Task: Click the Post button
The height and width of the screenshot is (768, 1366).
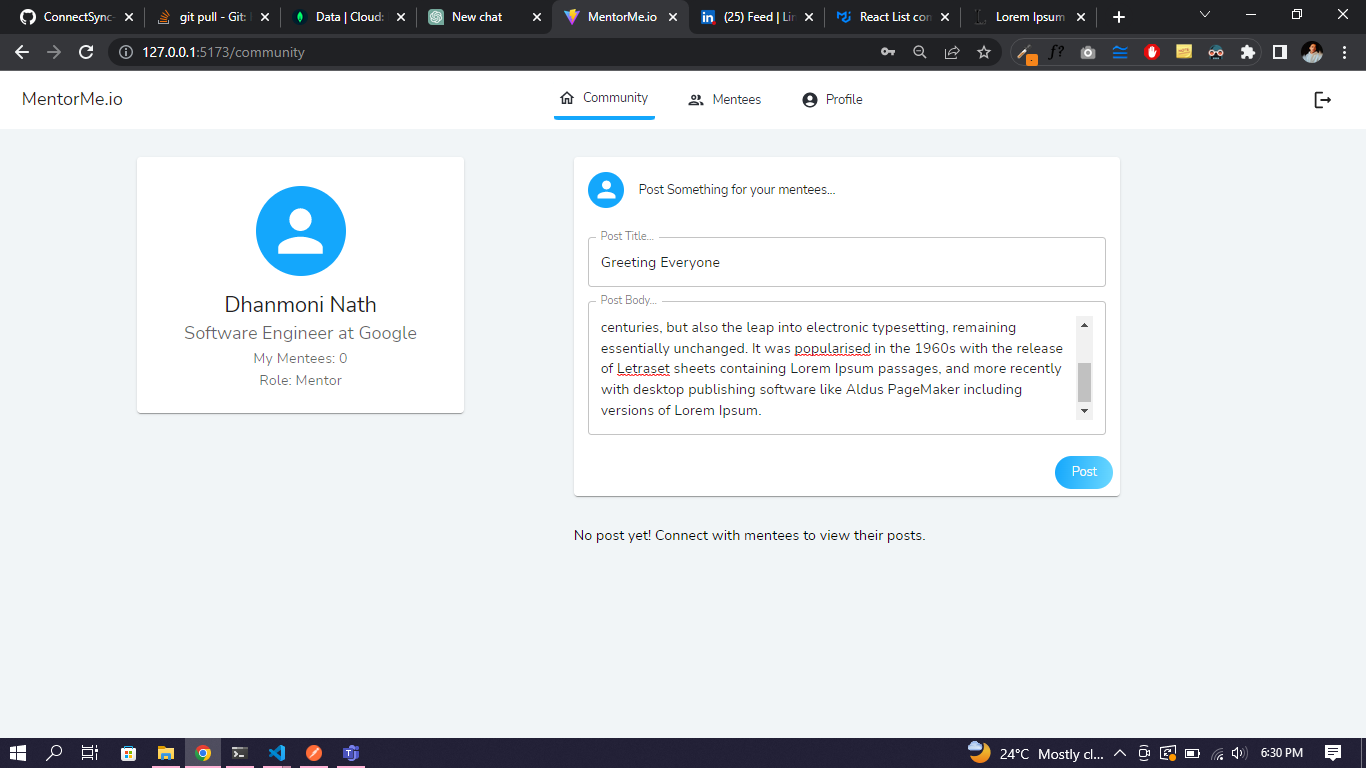Action: 1083,472
